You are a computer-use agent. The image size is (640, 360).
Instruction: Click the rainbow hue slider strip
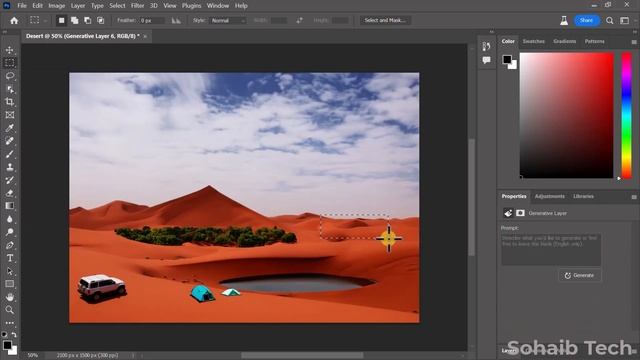627,116
